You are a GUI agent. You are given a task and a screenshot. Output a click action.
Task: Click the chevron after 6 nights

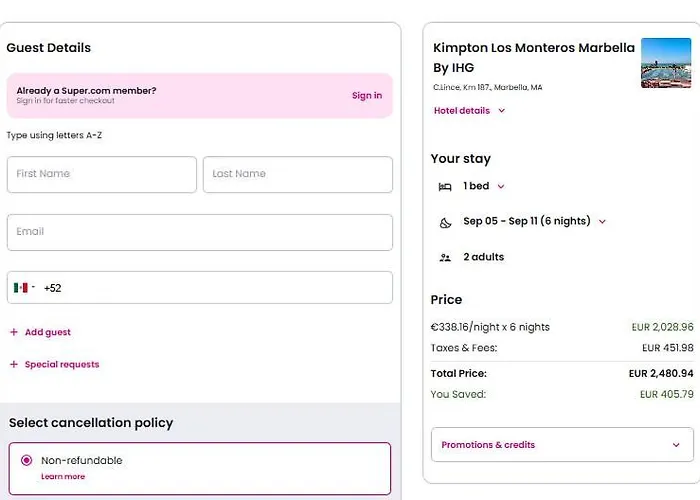[602, 221]
